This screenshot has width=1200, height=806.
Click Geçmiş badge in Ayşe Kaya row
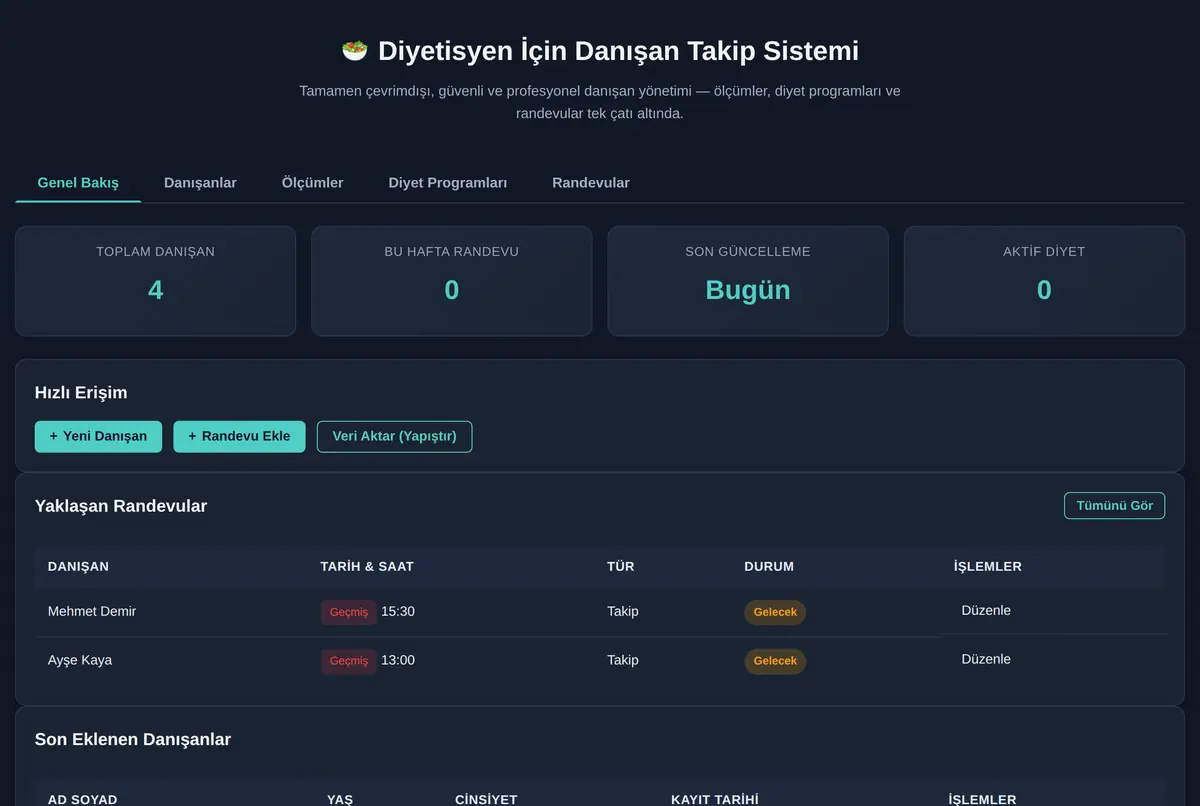click(349, 661)
